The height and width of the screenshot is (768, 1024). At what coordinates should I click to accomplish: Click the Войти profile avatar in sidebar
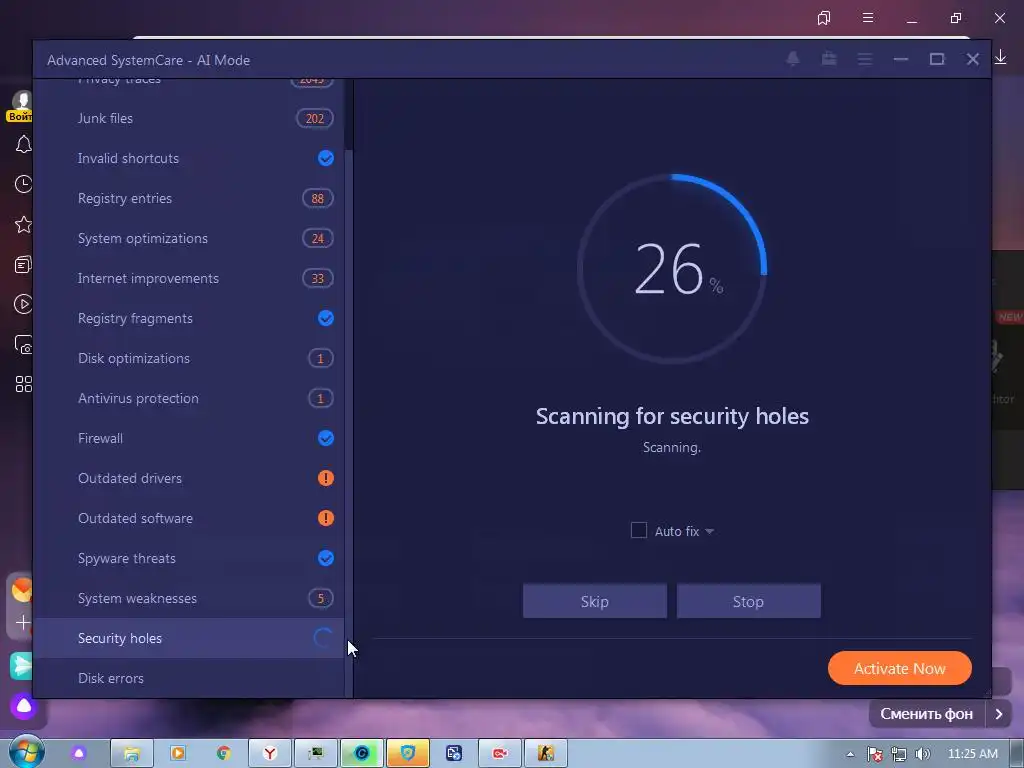click(21, 106)
